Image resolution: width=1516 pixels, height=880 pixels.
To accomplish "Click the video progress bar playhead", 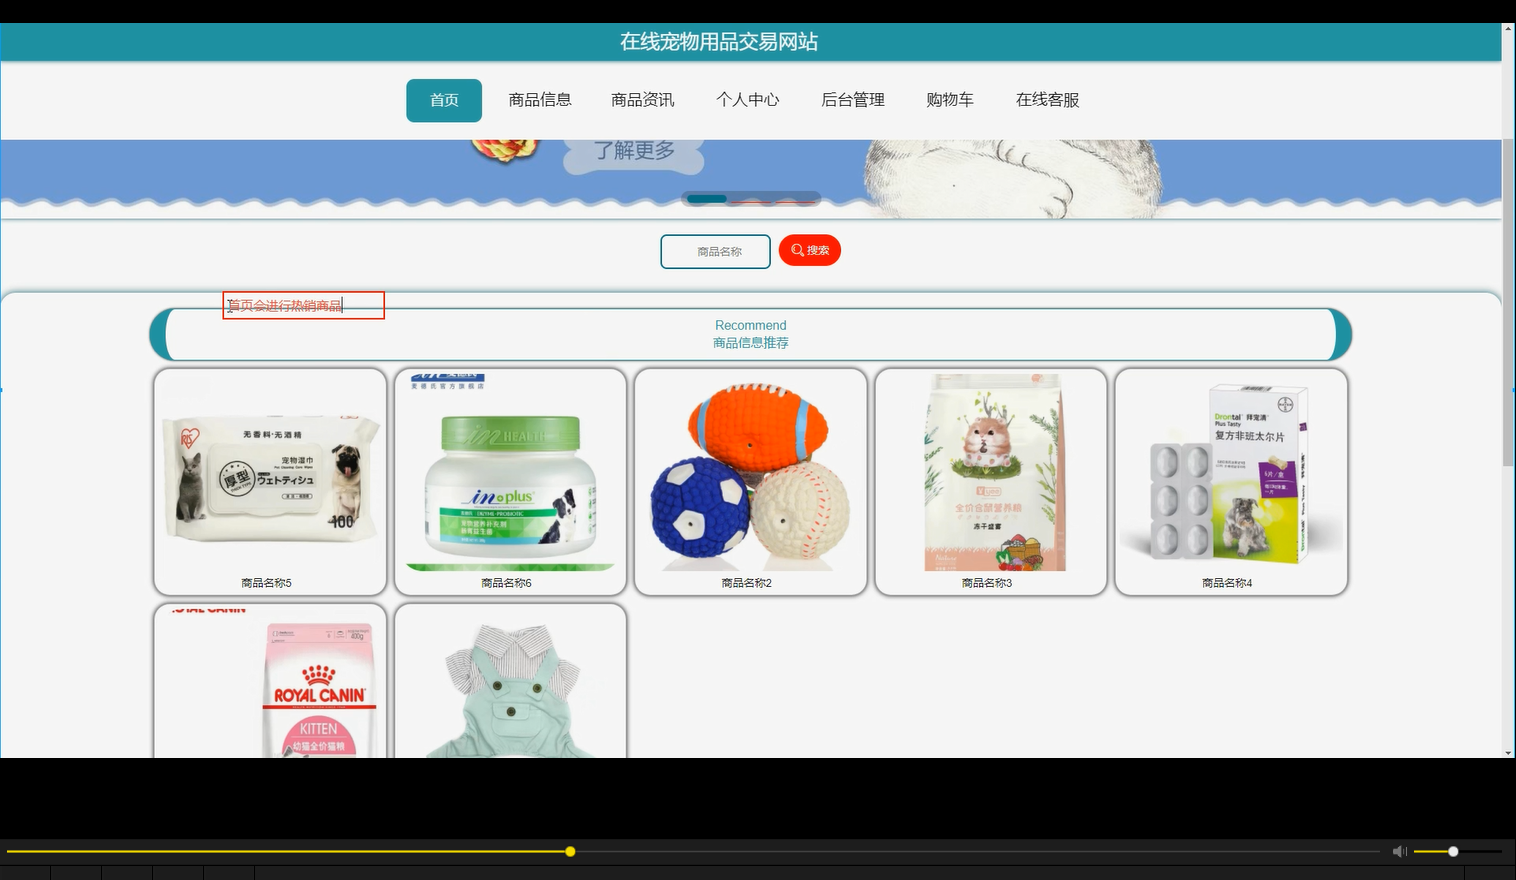I will [x=569, y=851].
